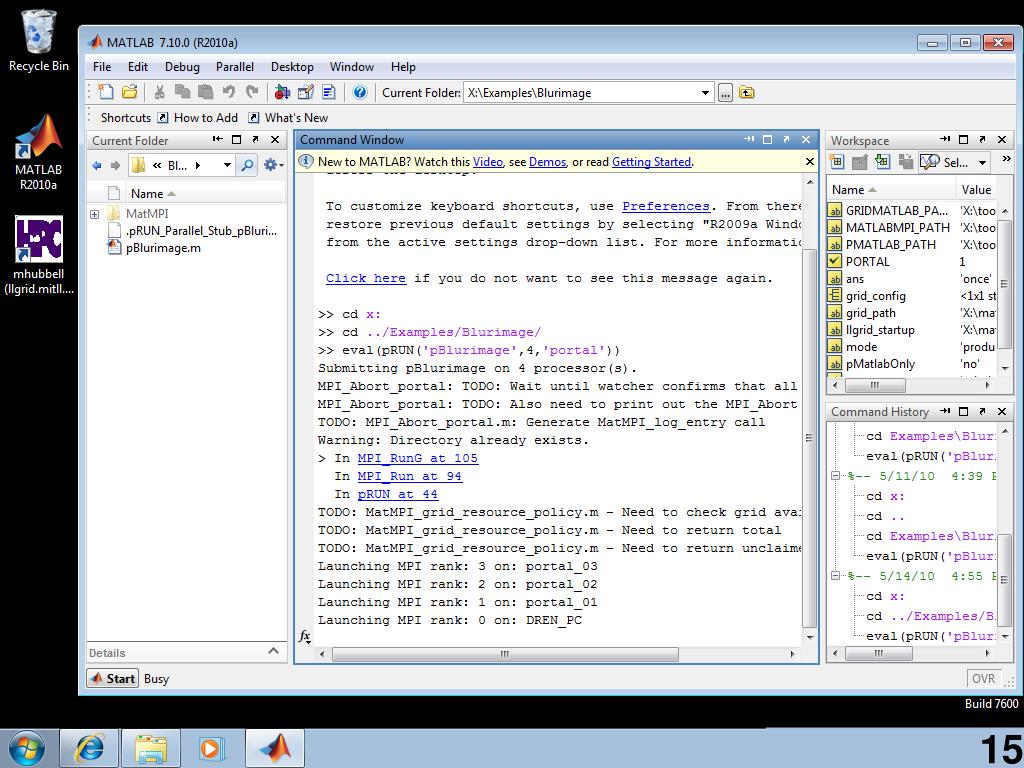Screen dimensions: 1024x768
Task: Open the Help menu
Action: pos(403,67)
